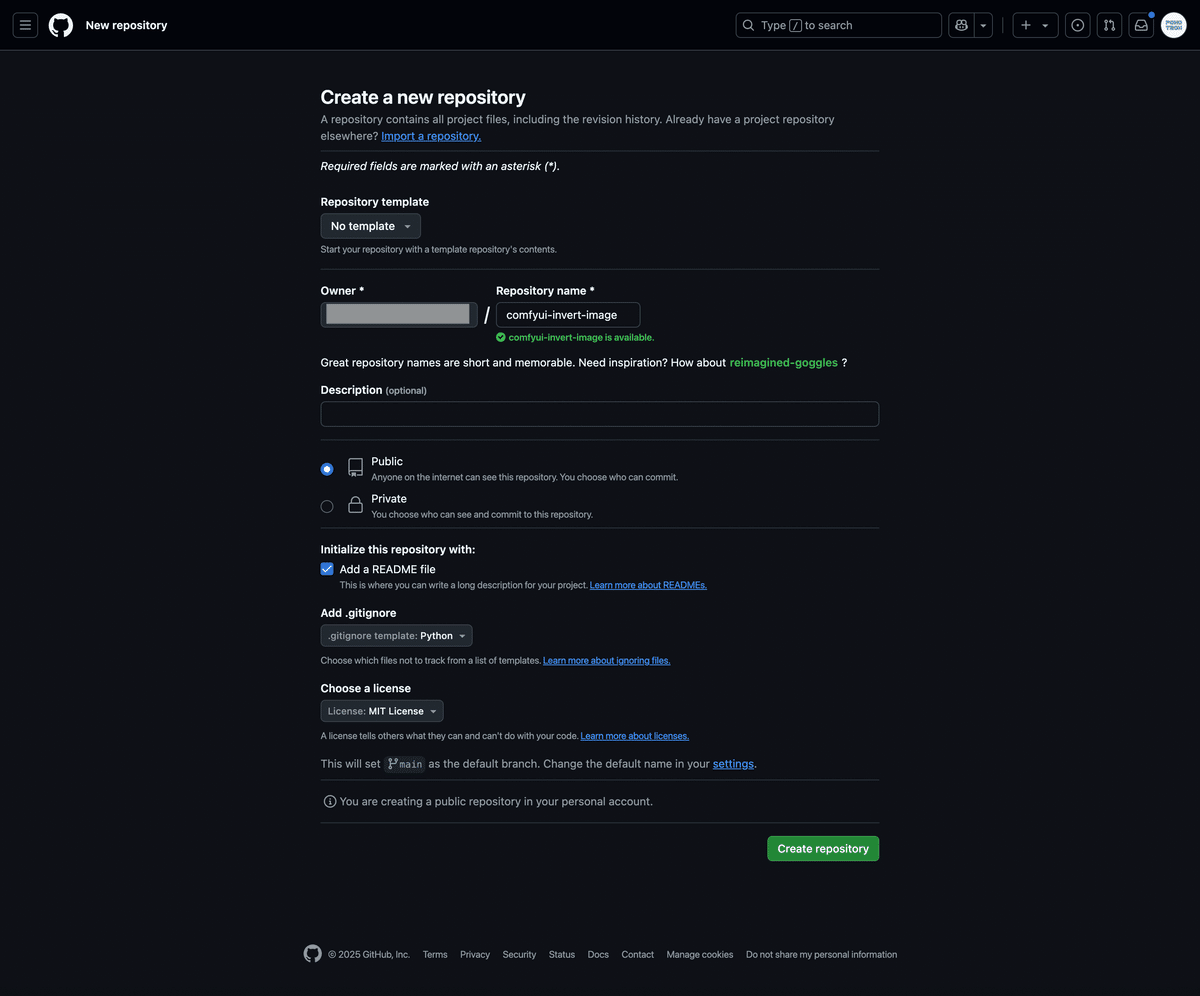This screenshot has height=996, width=1200.
Task: Select the Public visibility radio button
Action: point(327,469)
